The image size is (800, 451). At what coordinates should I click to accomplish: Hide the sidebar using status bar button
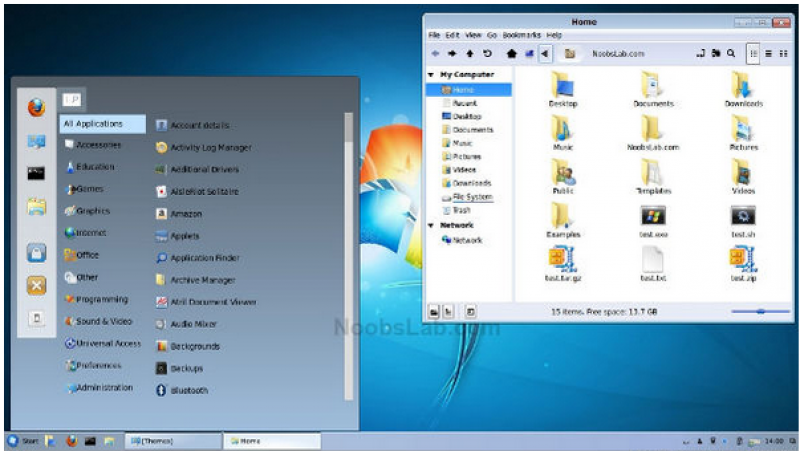click(x=470, y=312)
